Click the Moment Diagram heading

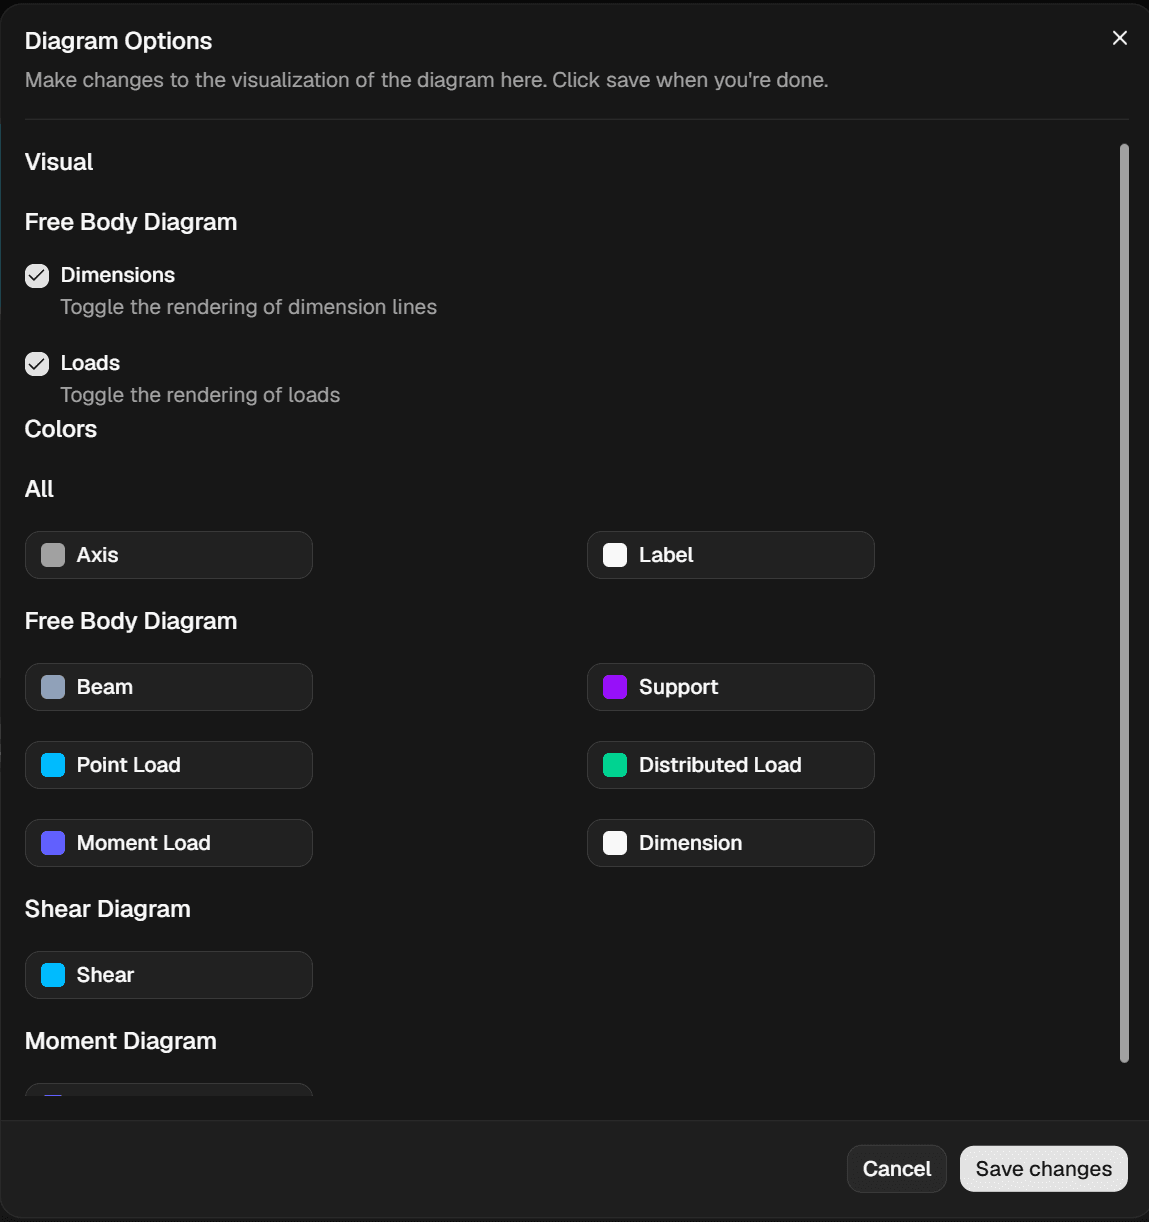(x=121, y=1041)
